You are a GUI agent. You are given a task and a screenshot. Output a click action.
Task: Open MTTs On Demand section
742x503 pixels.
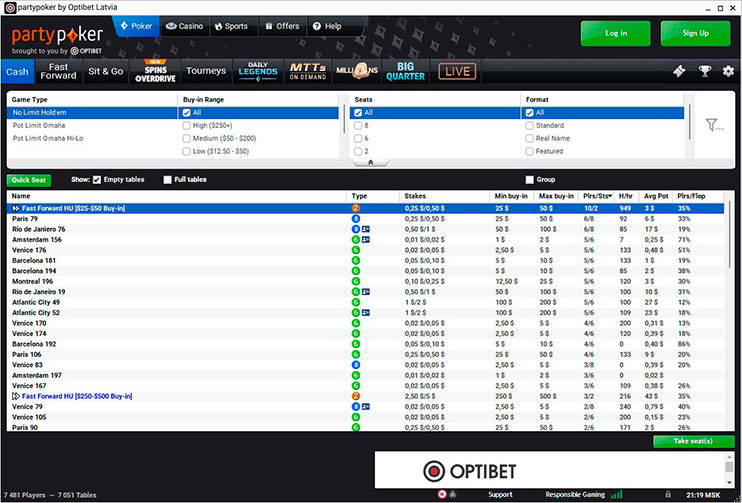point(307,71)
